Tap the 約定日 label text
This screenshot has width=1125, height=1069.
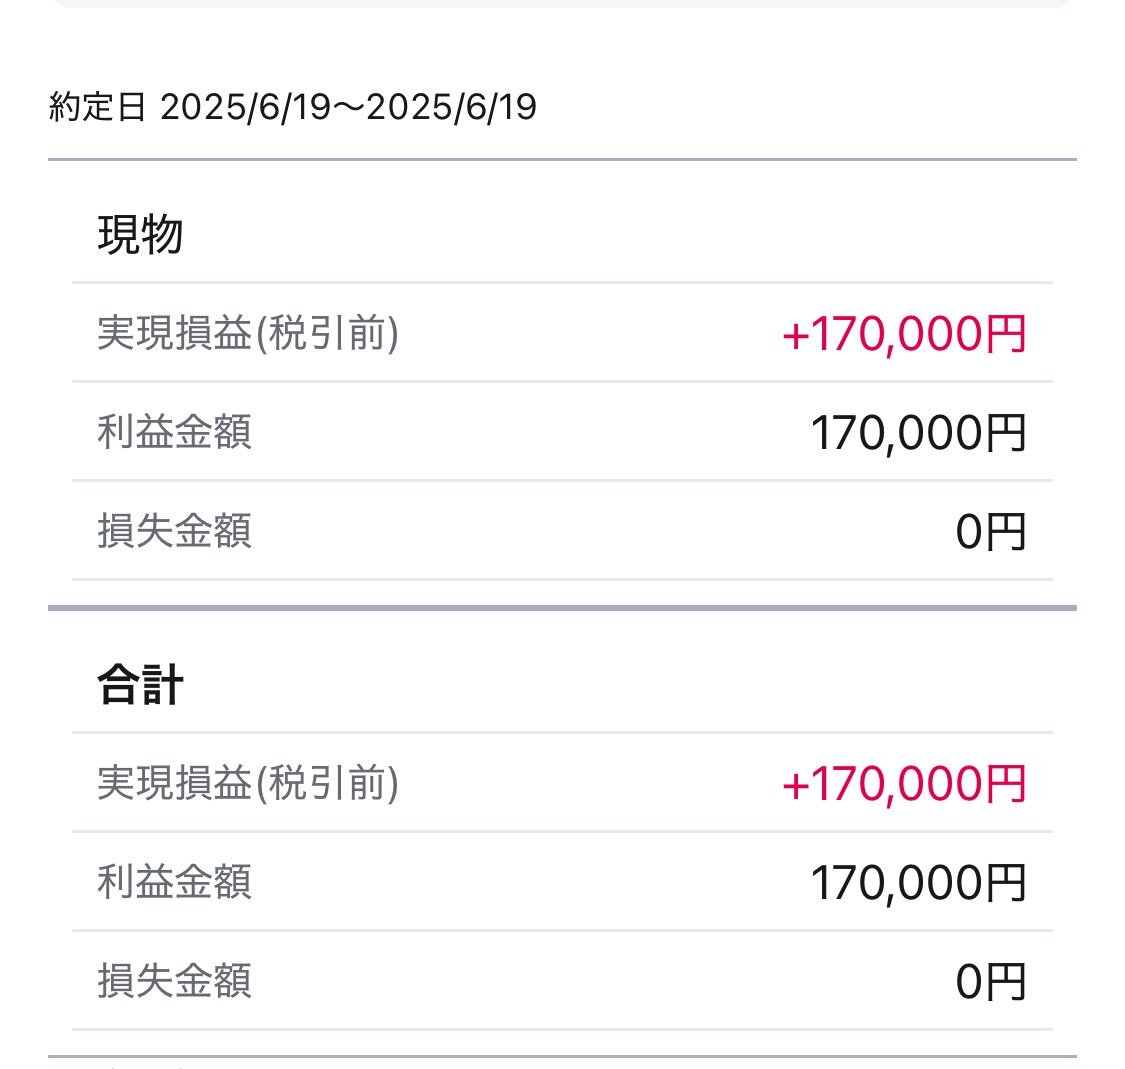pos(98,108)
